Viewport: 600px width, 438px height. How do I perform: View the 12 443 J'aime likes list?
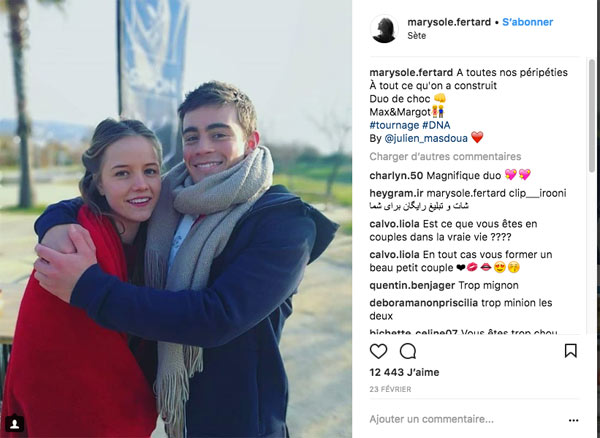(404, 372)
